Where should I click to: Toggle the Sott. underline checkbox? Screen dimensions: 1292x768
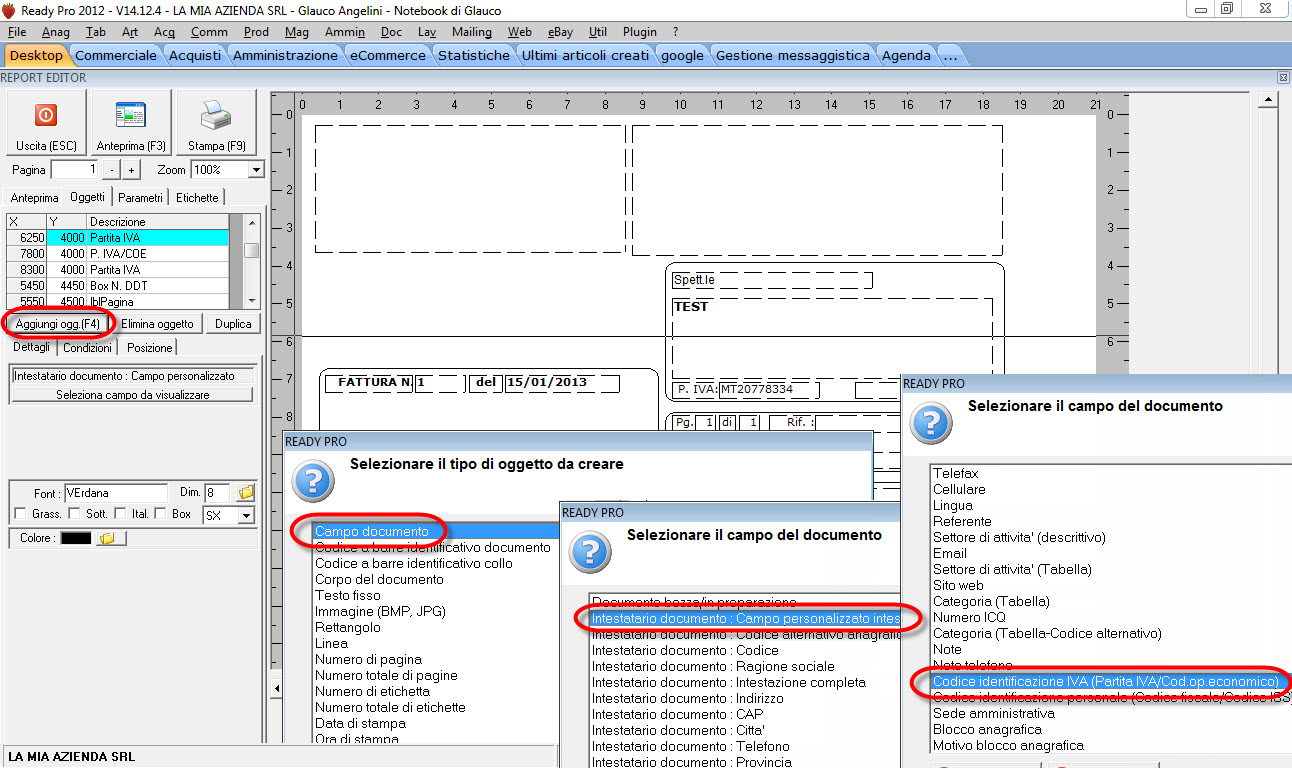(74, 515)
